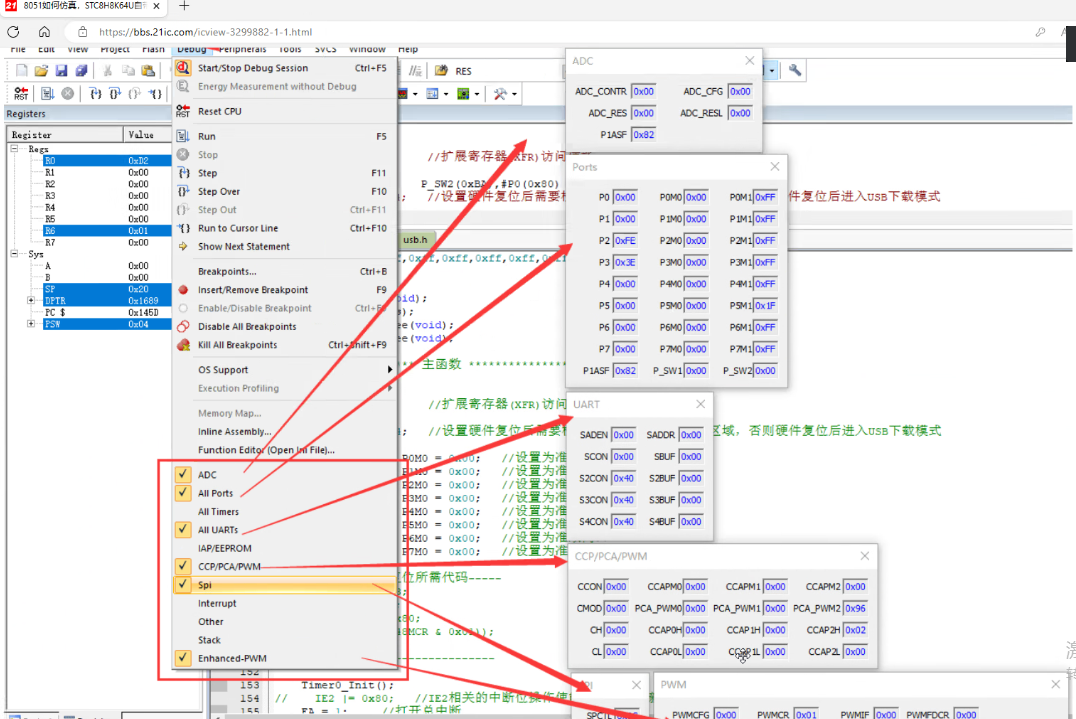Screen dimensions: 1076x719
Task: Edit the ADC_CONTR value field
Action: 643,91
